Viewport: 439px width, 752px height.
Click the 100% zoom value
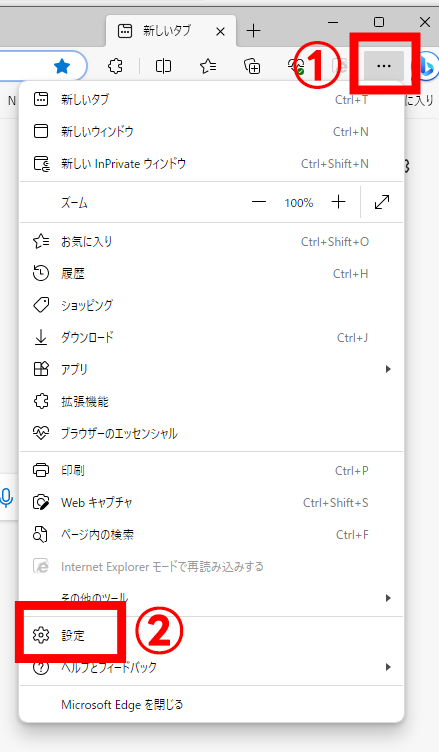[298, 202]
